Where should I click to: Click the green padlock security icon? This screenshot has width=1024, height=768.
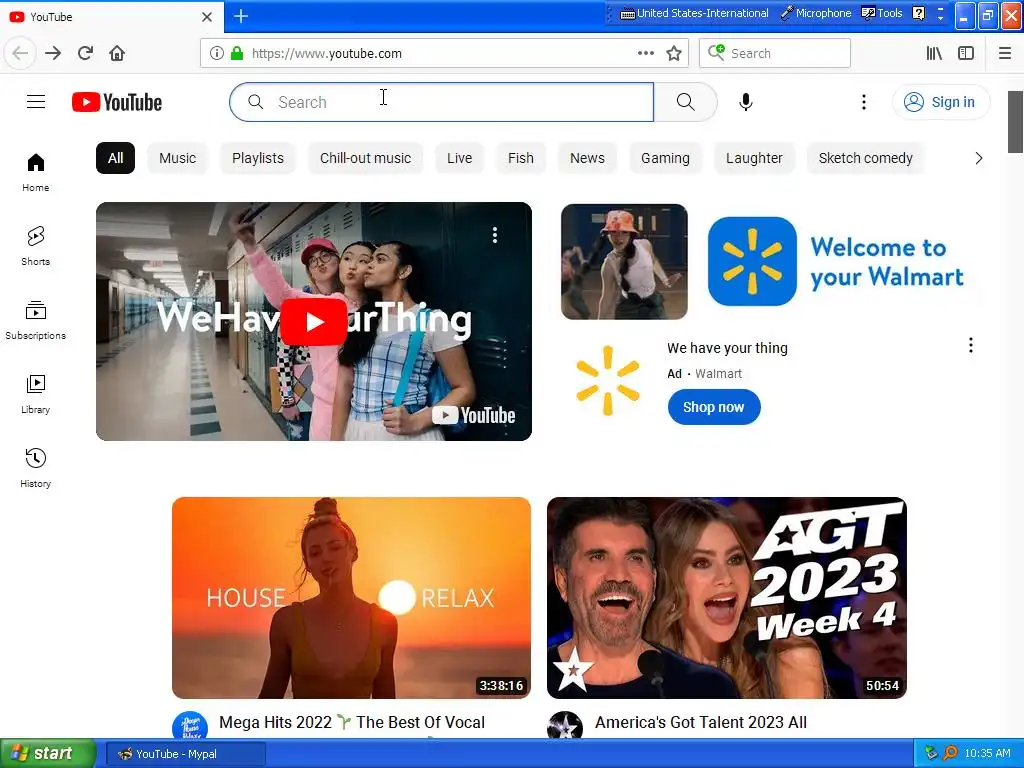pos(237,54)
